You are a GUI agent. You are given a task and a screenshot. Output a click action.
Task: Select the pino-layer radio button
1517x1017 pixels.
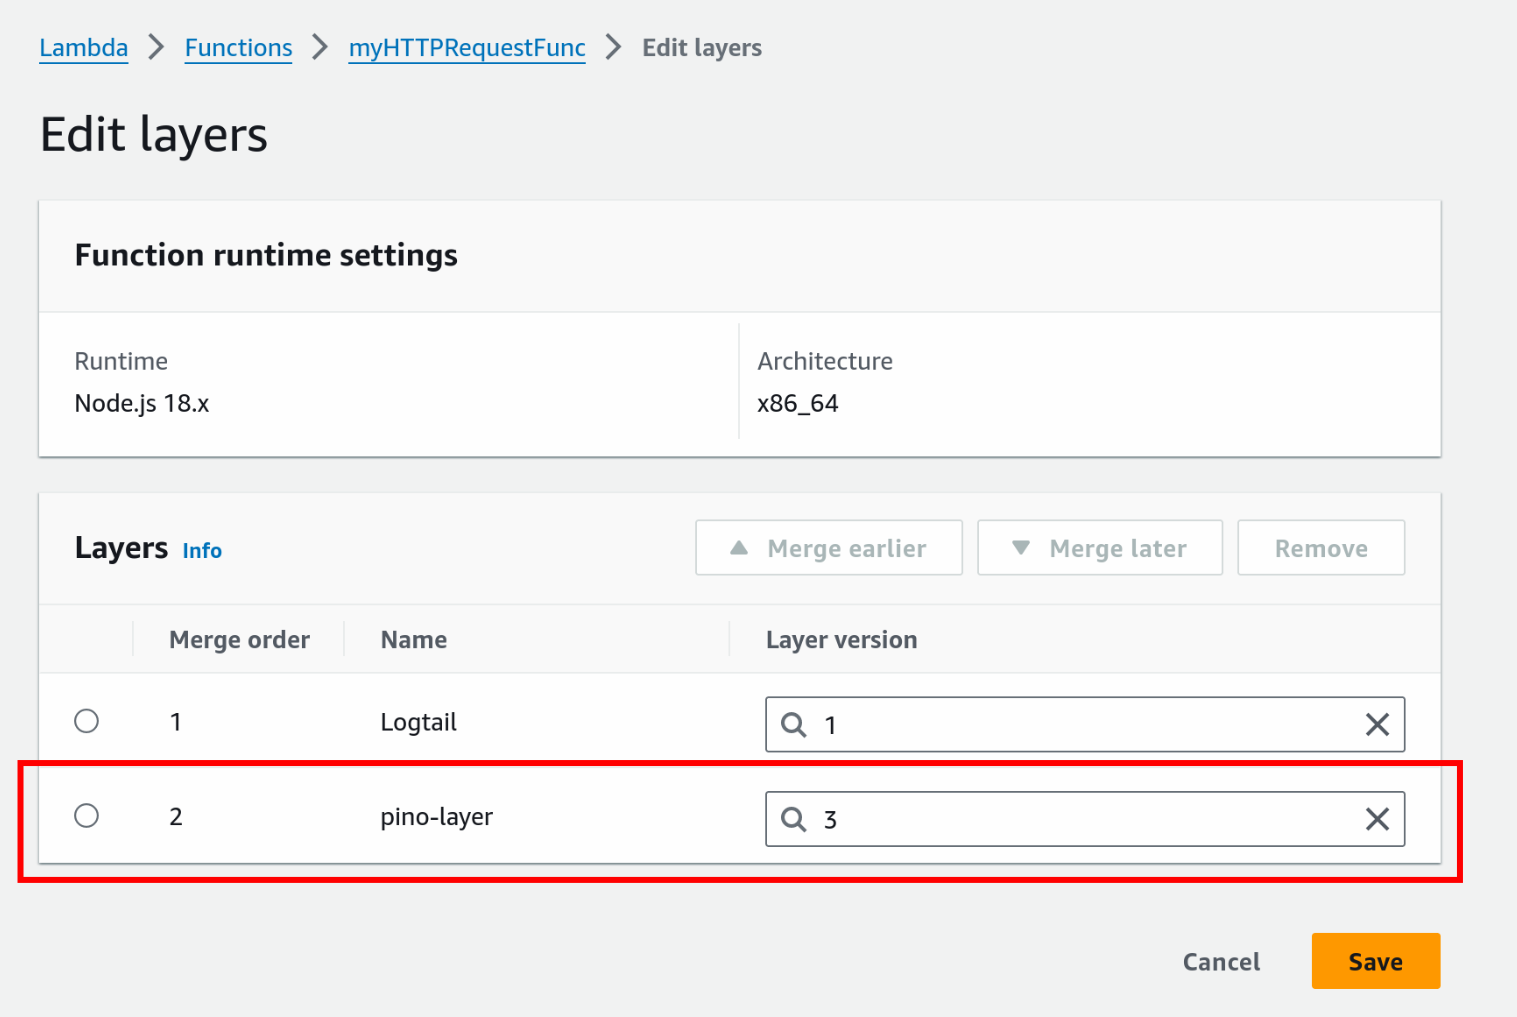point(87,816)
